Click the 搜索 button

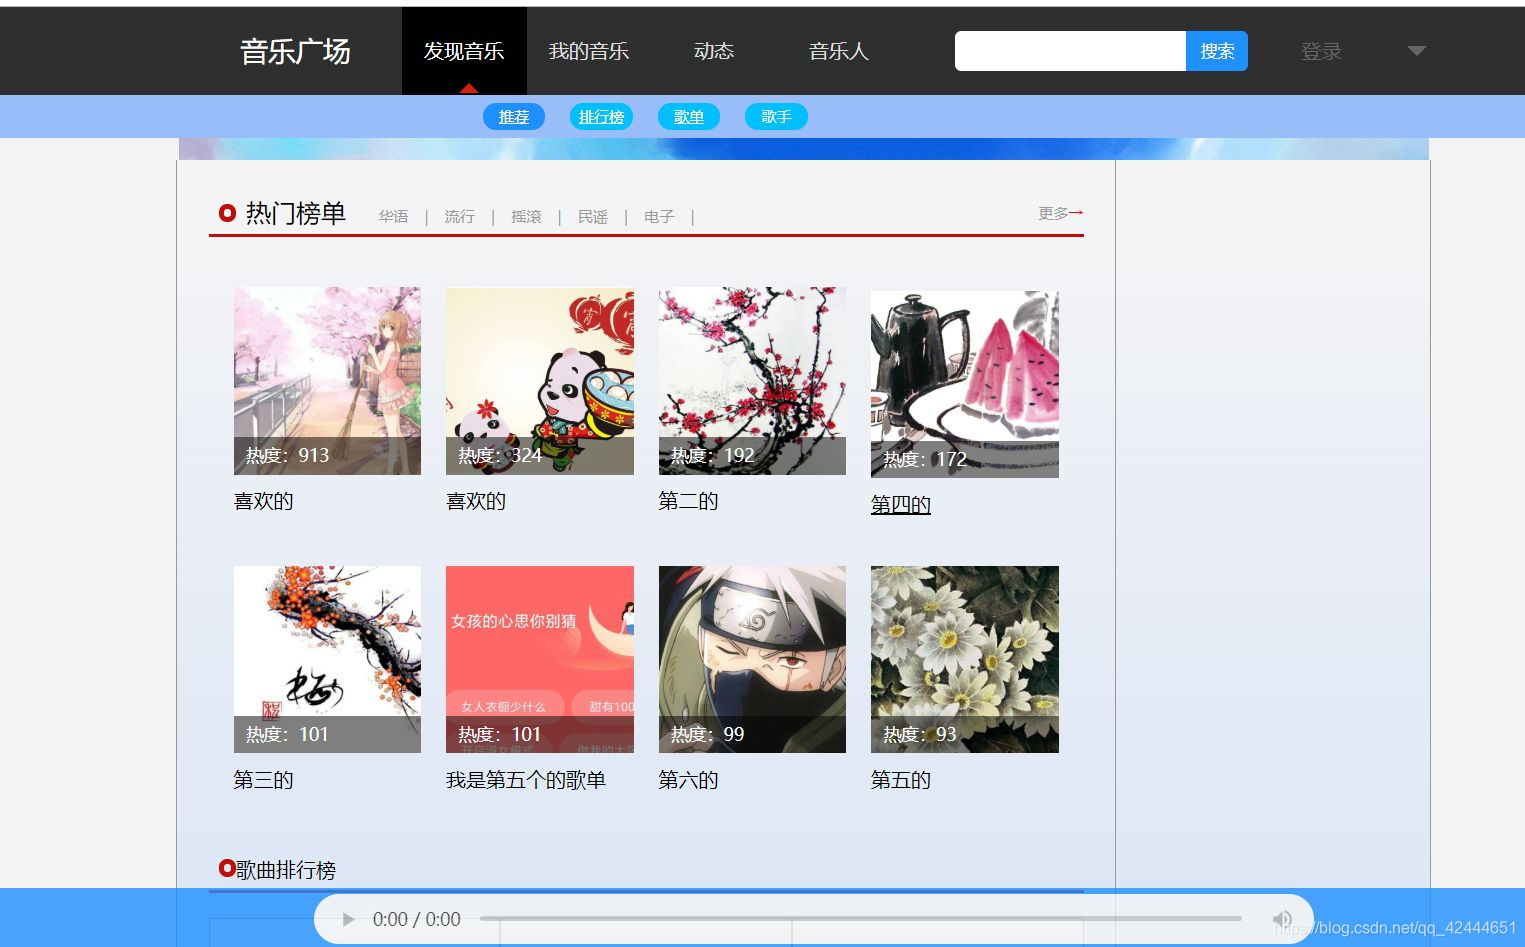1217,51
